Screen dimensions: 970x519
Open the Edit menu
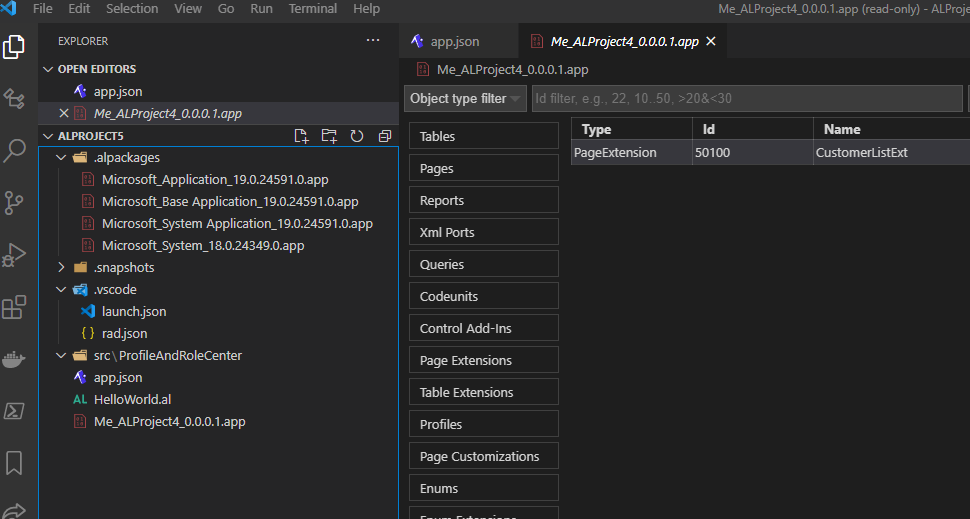pyautogui.click(x=79, y=9)
